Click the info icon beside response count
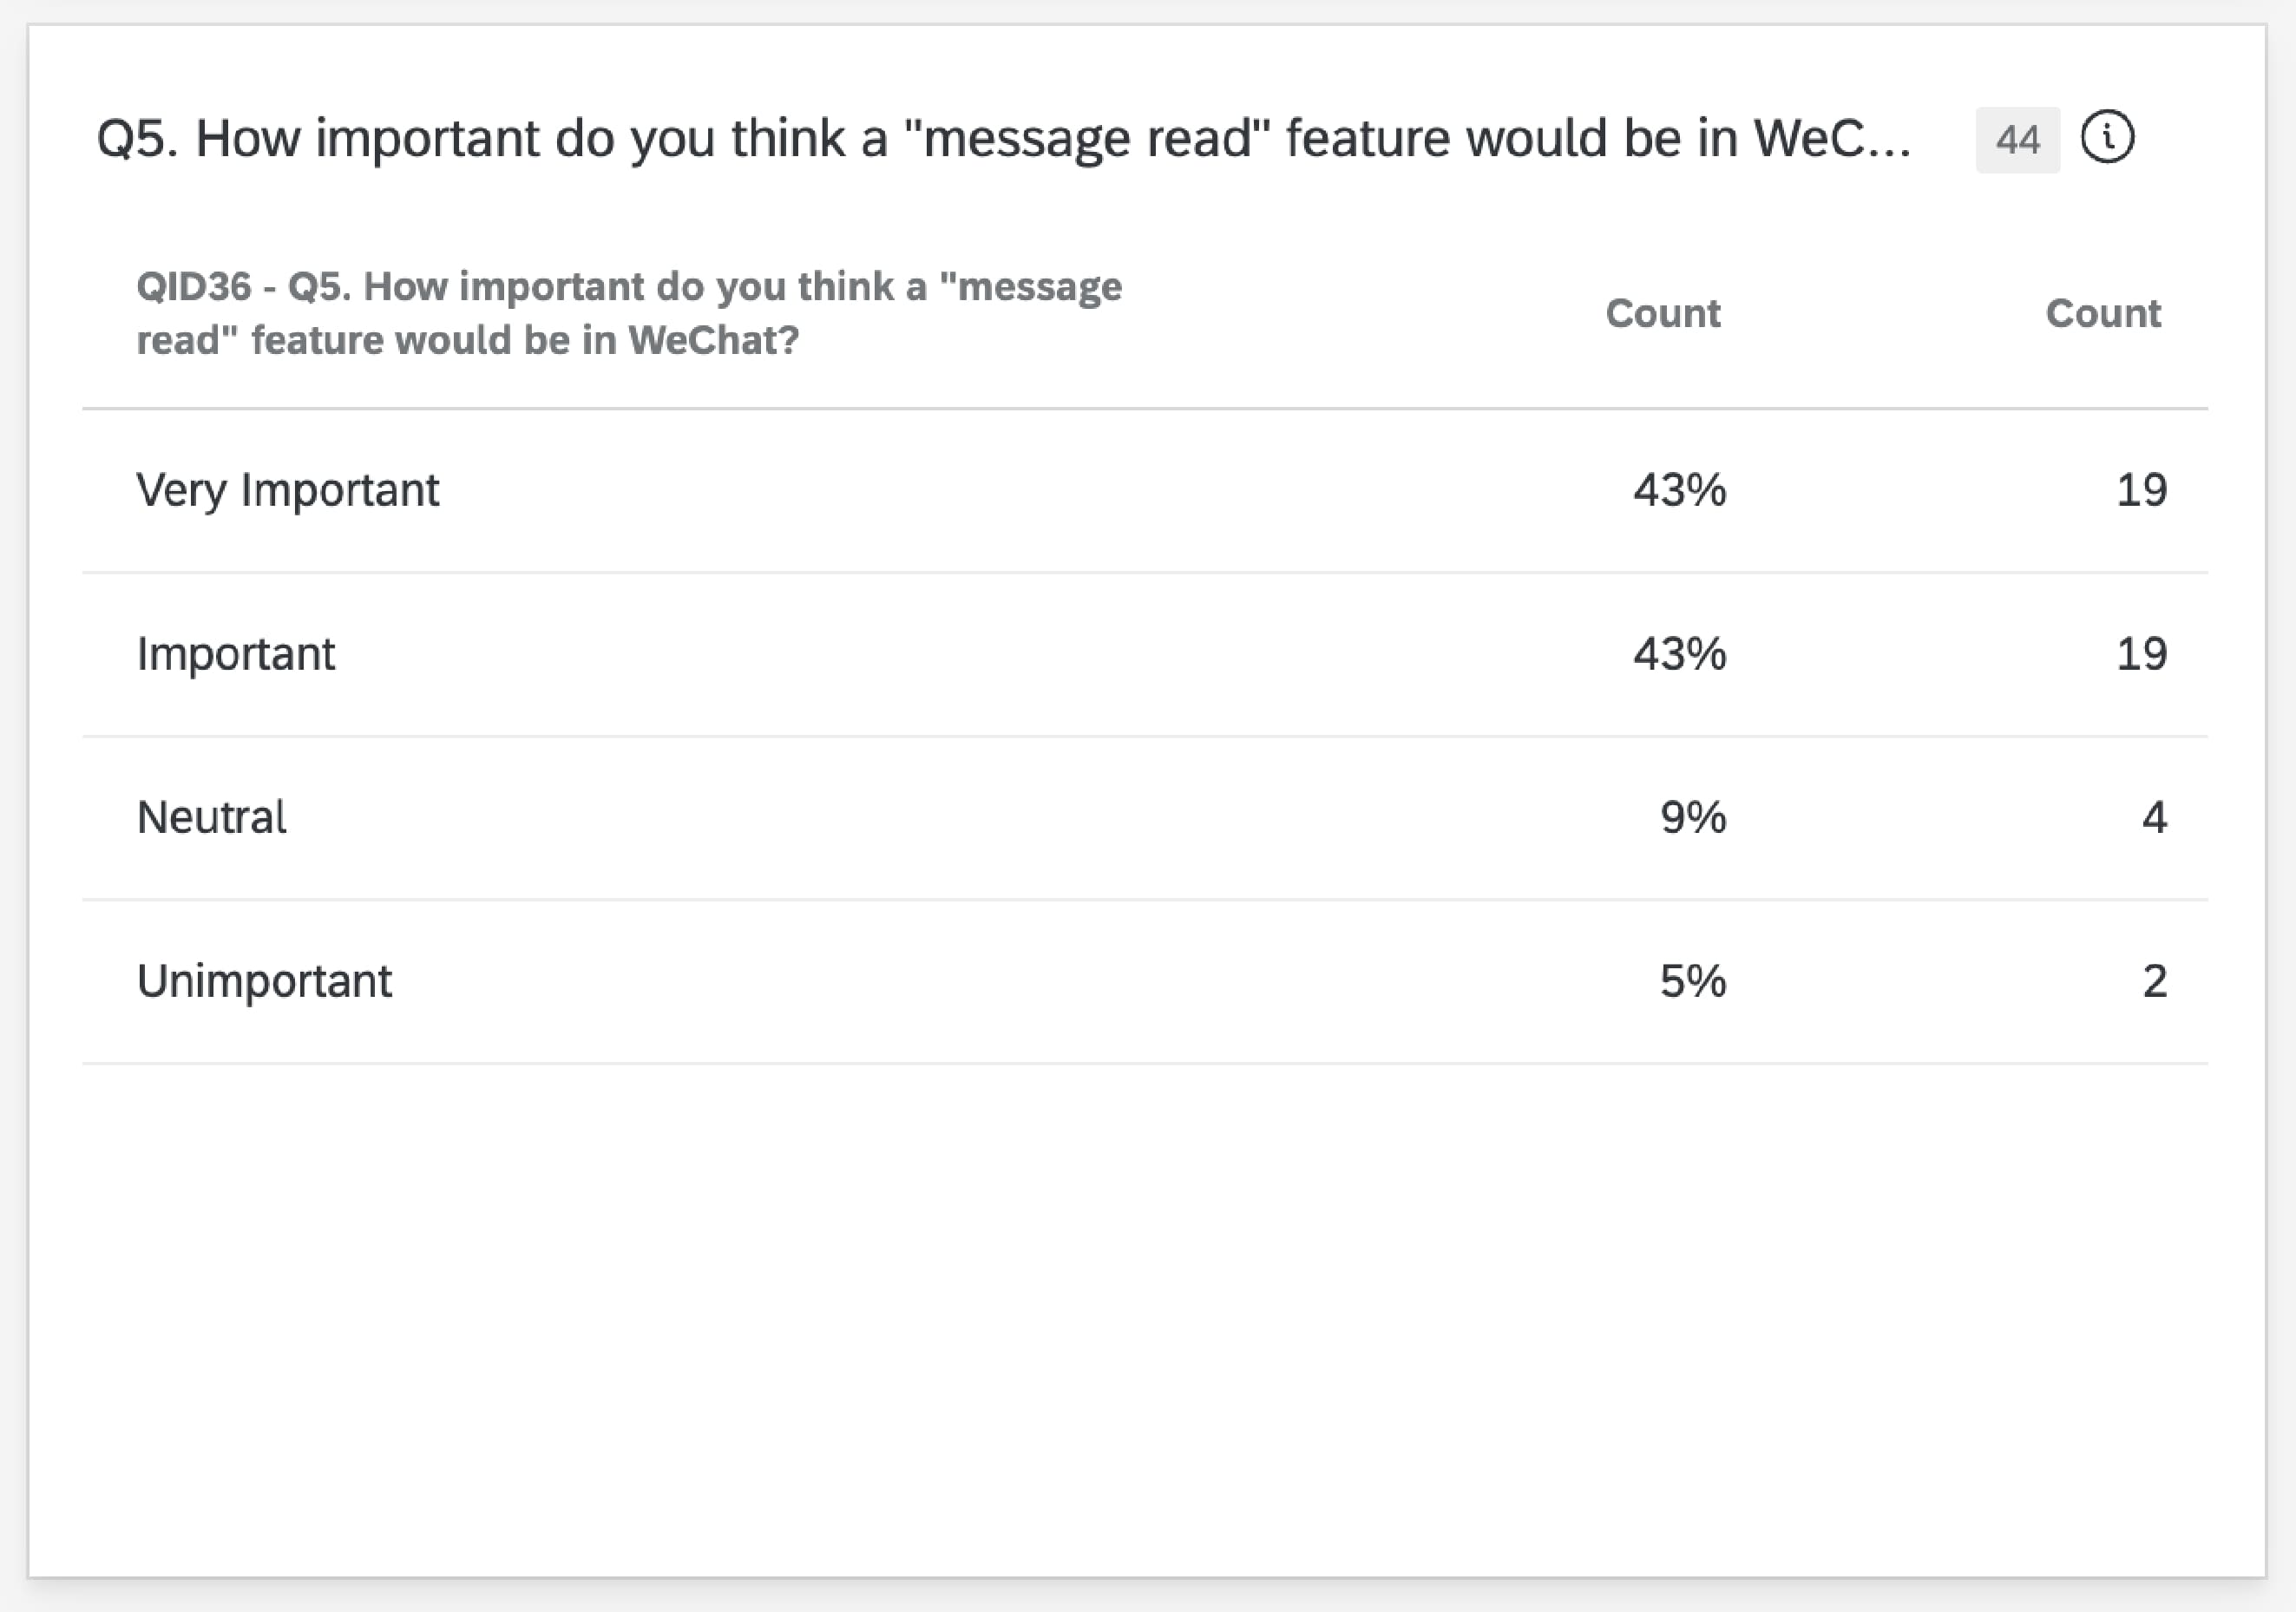 pos(2107,138)
